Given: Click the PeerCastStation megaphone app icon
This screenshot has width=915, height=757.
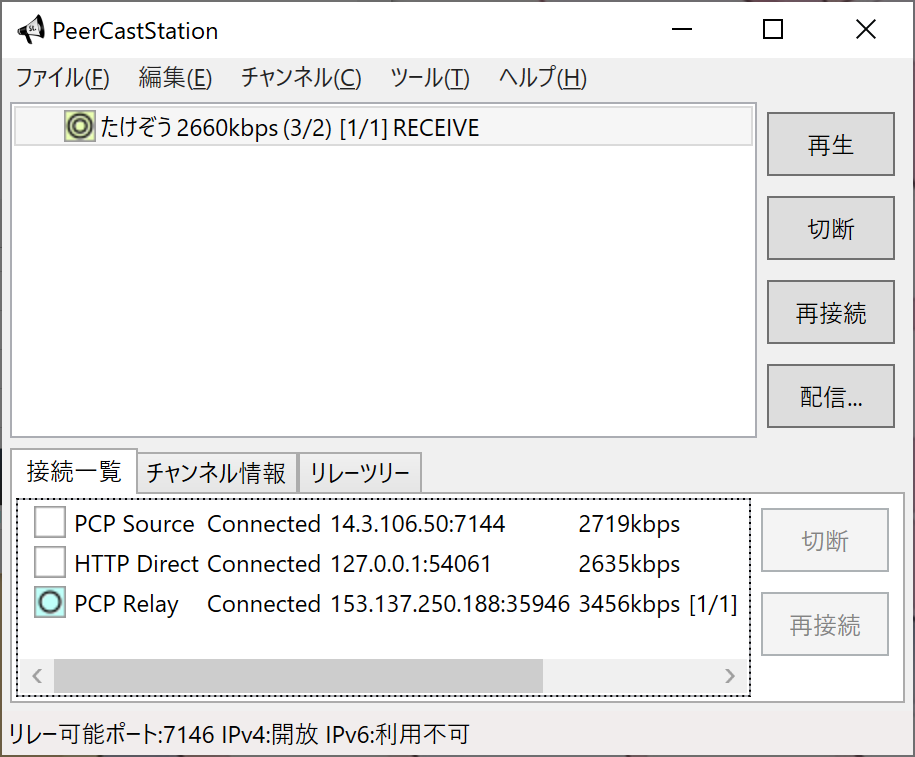Looking at the screenshot, I should pyautogui.click(x=31, y=30).
